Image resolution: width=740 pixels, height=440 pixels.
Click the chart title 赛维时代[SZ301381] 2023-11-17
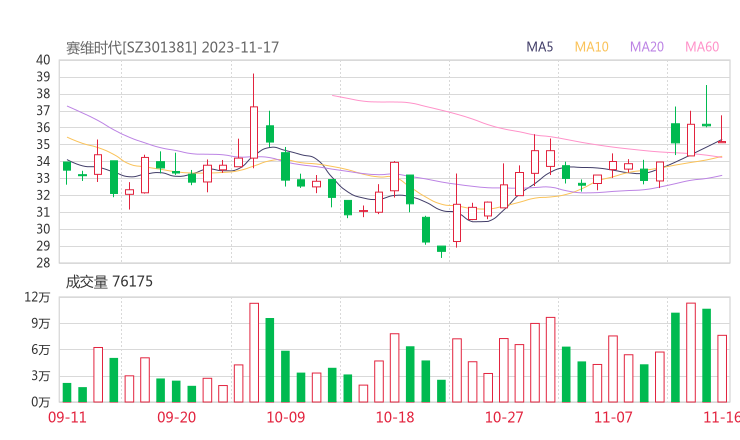[x=172, y=48]
